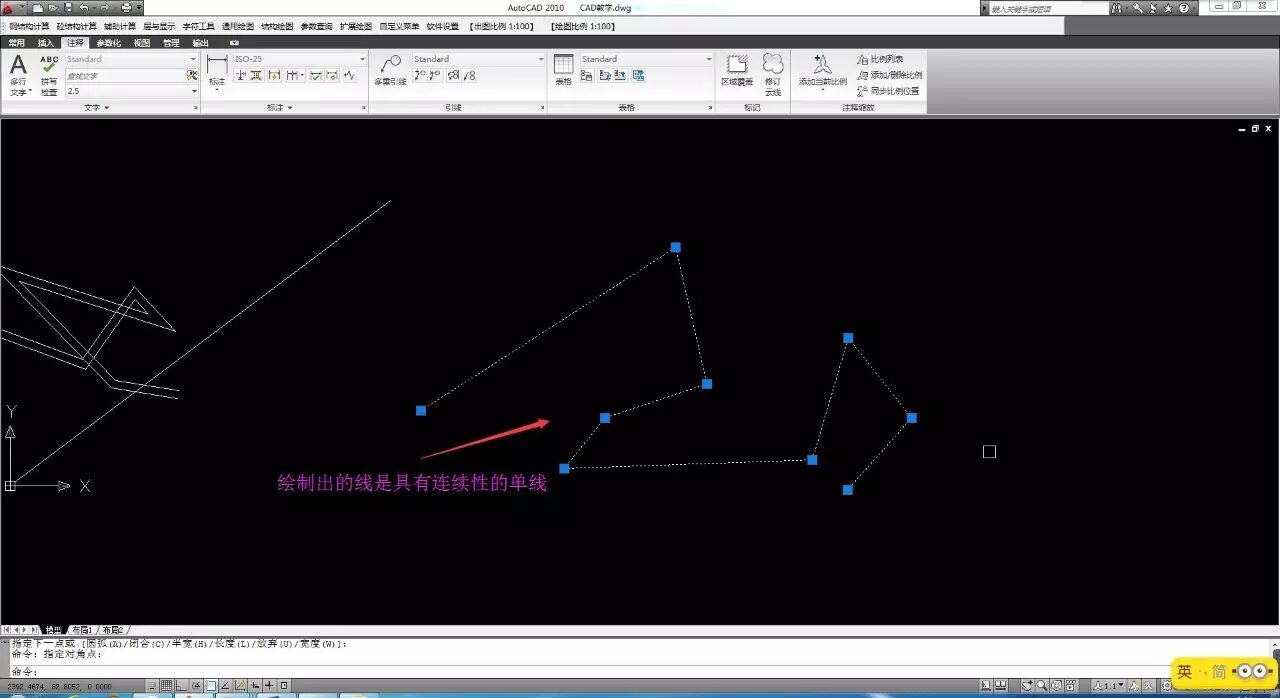Click the find text search icon
The height and width of the screenshot is (698, 1280).
point(191,75)
